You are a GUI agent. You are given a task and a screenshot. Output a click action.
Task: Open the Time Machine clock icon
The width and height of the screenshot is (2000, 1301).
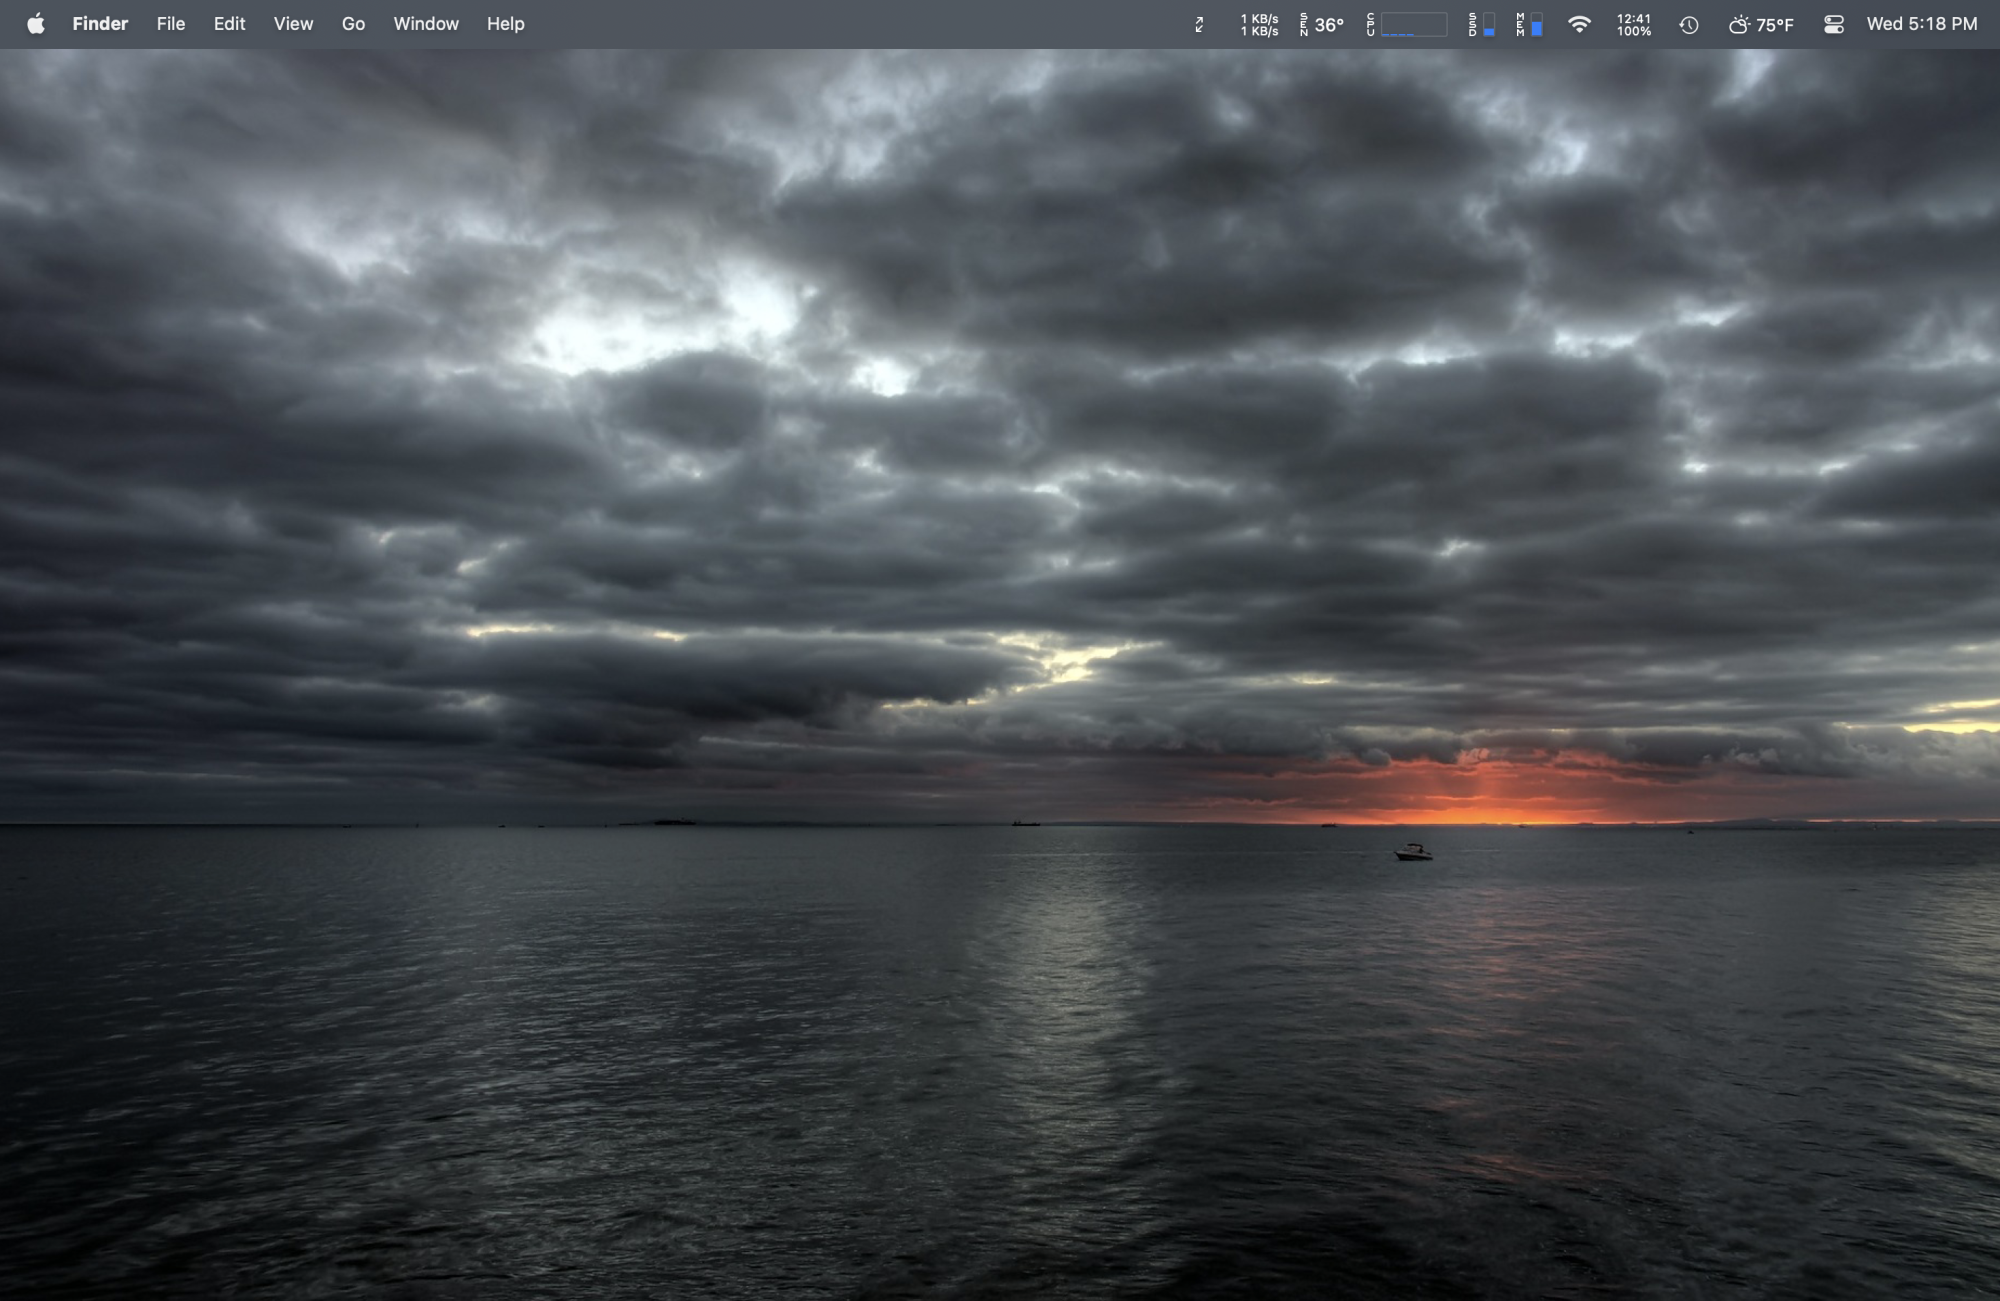click(x=1689, y=25)
